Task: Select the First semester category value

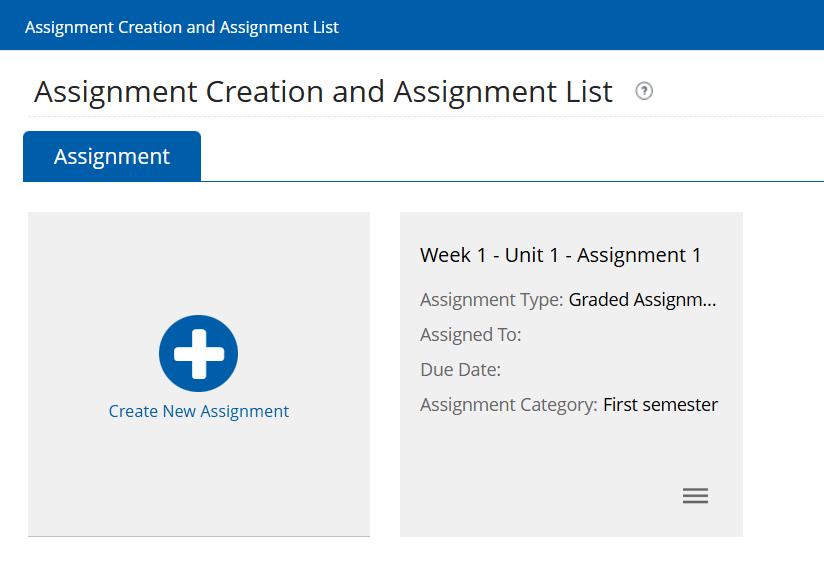Action: pyautogui.click(x=660, y=405)
